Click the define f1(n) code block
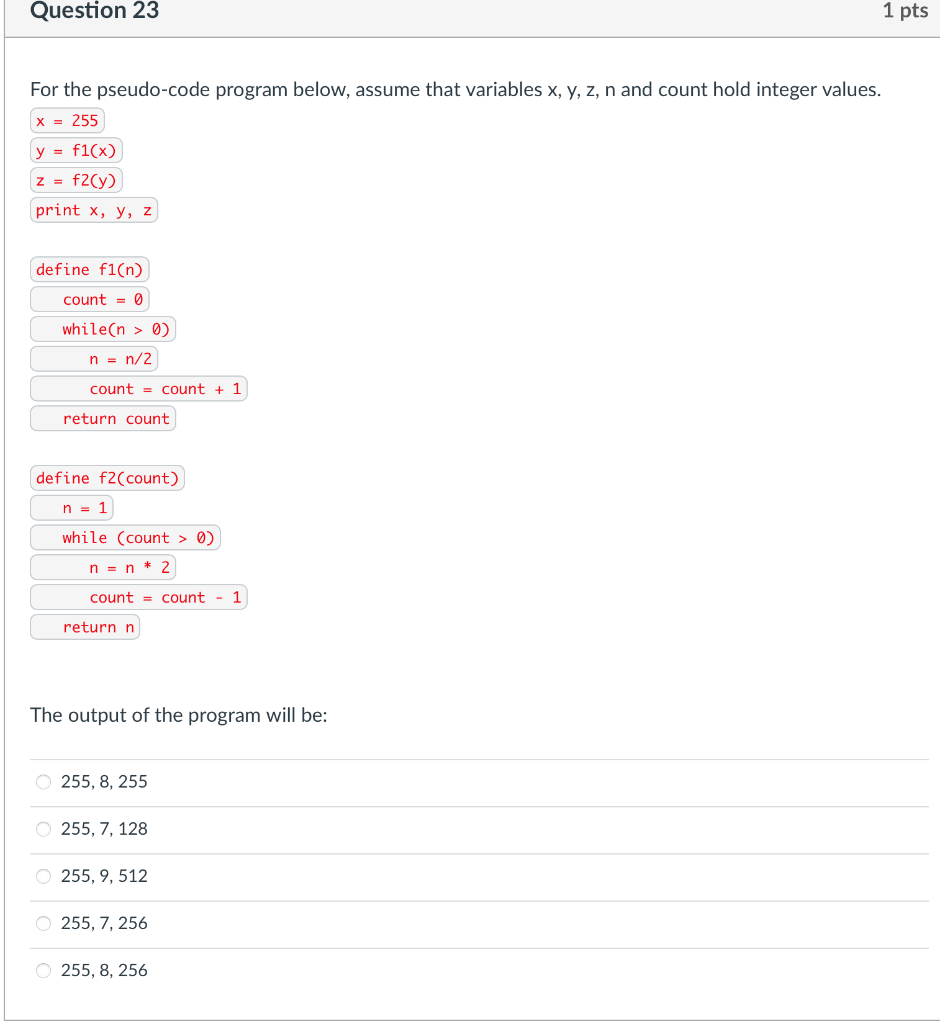 (x=89, y=269)
